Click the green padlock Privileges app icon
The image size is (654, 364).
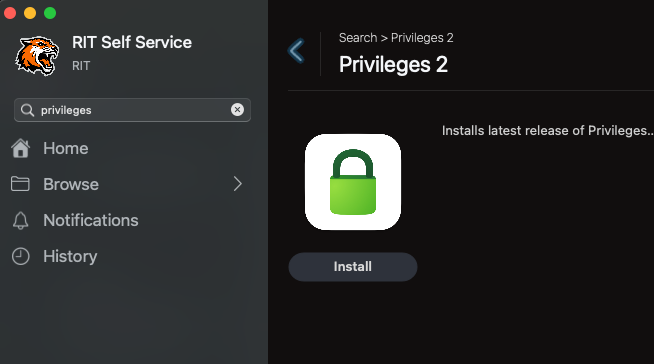click(353, 182)
